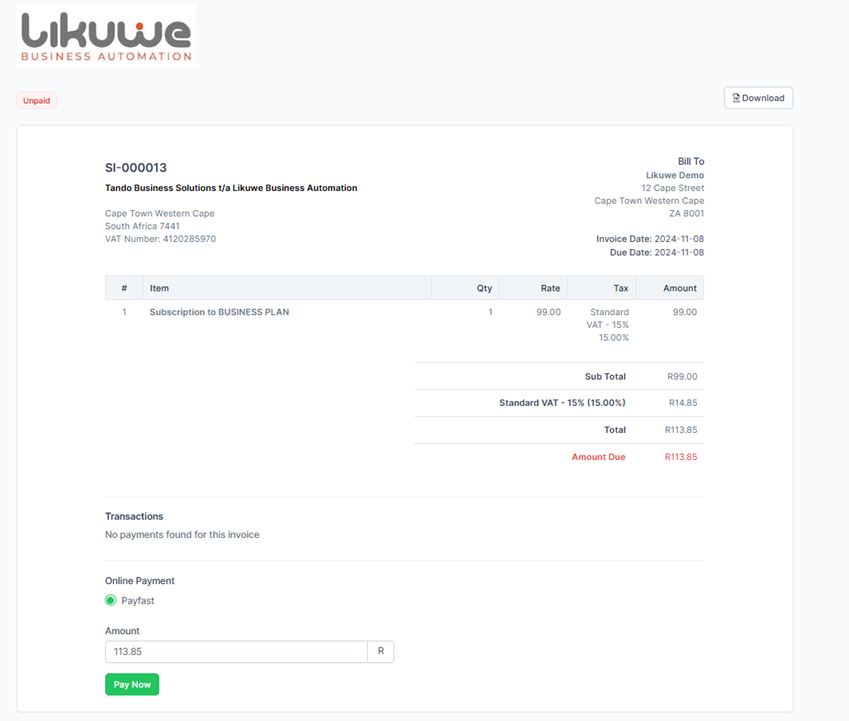Select the Payfast payment option
Image resolution: width=849 pixels, height=721 pixels.
pos(111,601)
